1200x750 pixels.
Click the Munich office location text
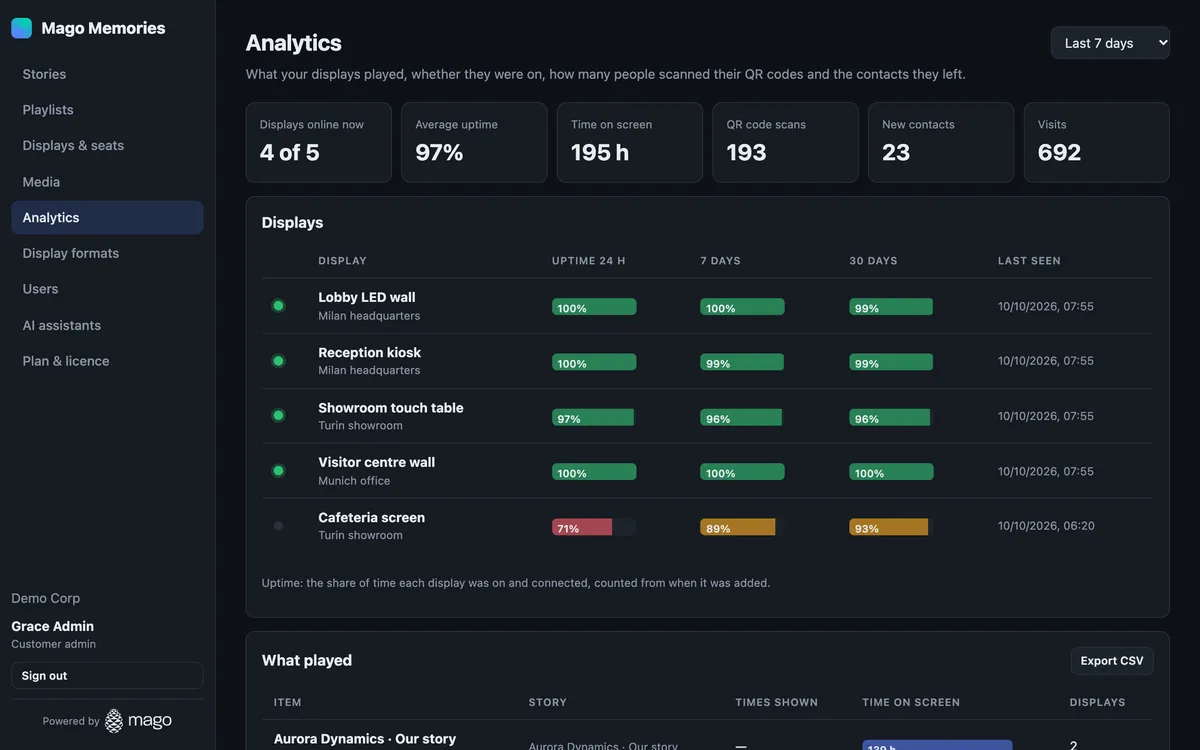tap(354, 481)
